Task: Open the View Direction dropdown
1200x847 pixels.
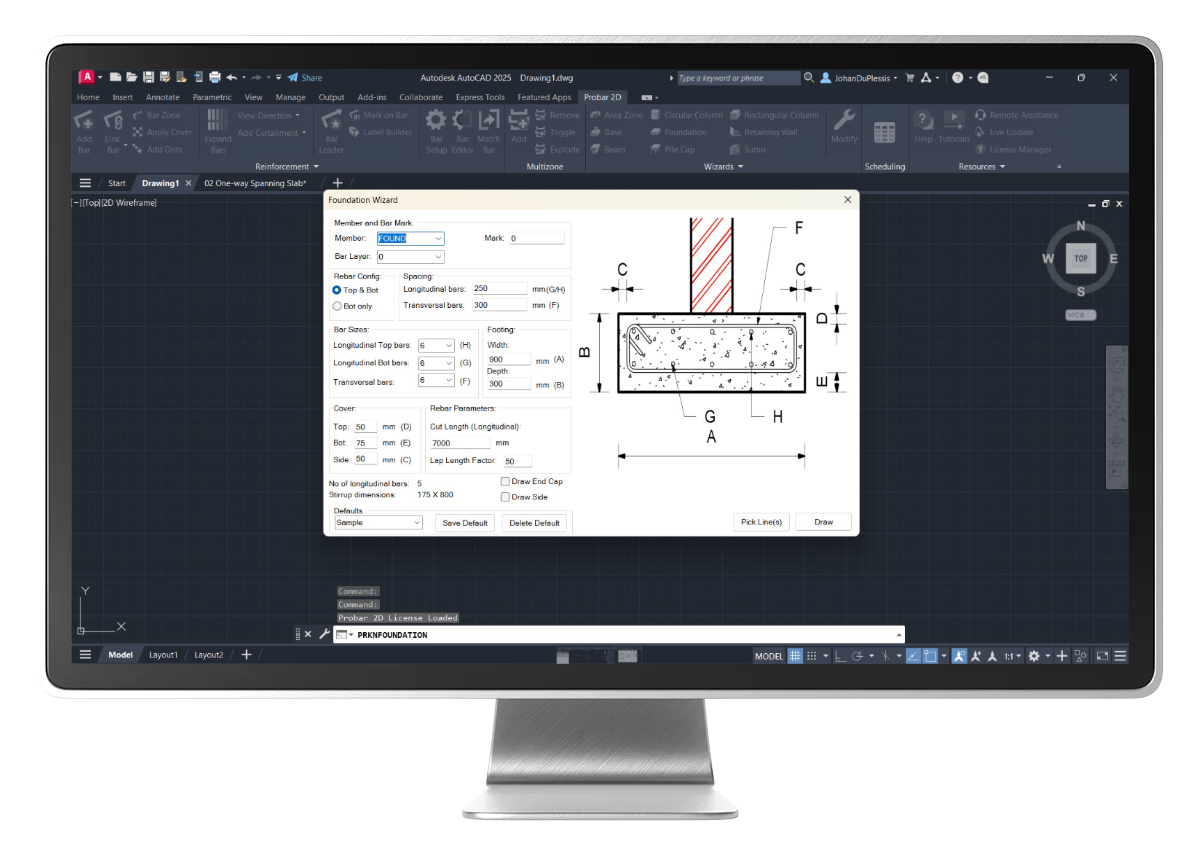Action: 268,115
